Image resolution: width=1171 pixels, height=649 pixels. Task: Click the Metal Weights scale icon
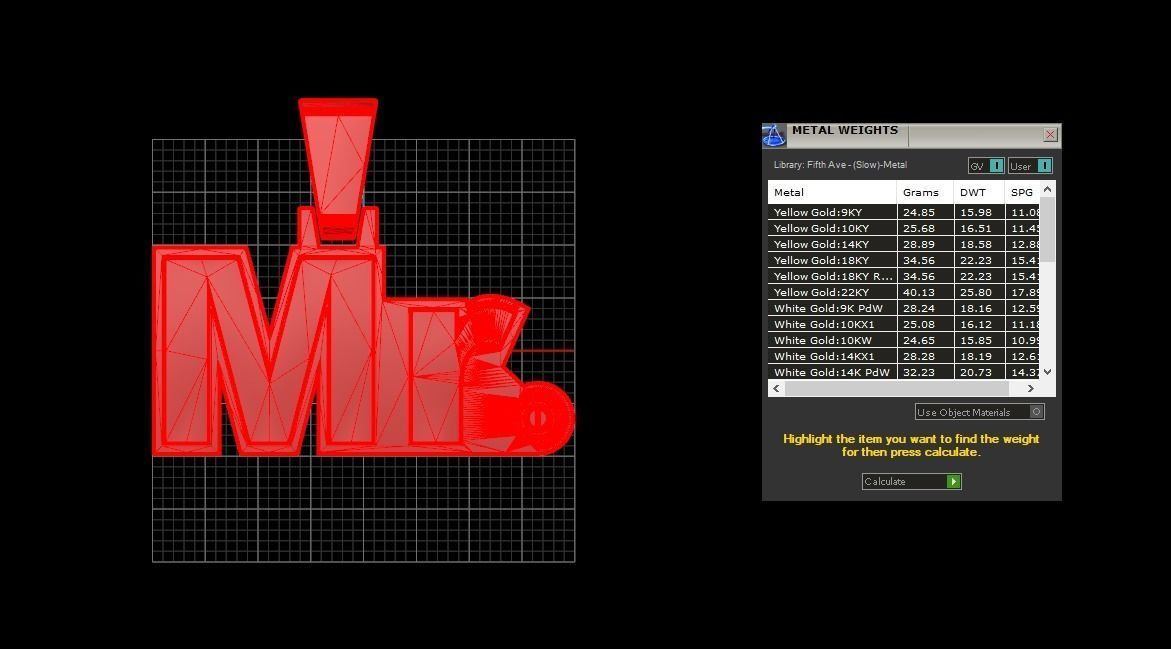coord(774,135)
